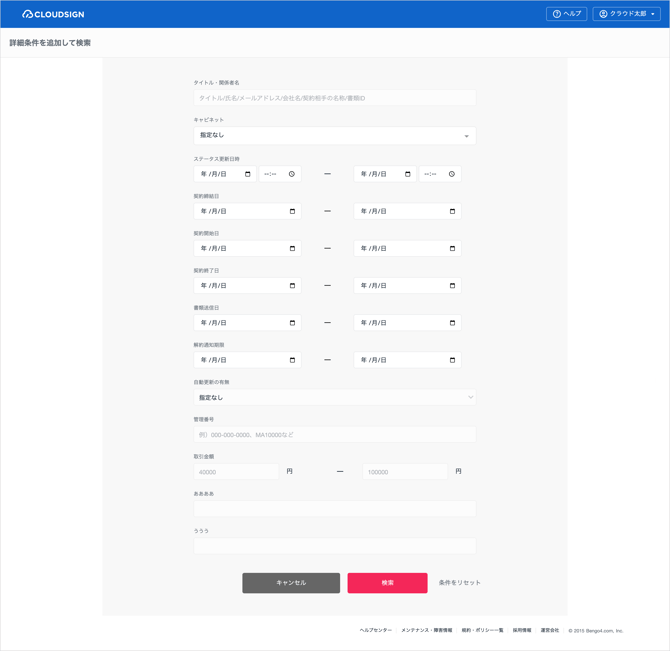This screenshot has height=651, width=670.
Task: Open the メンテナンス・障害情報 footer link
Action: [x=426, y=631]
